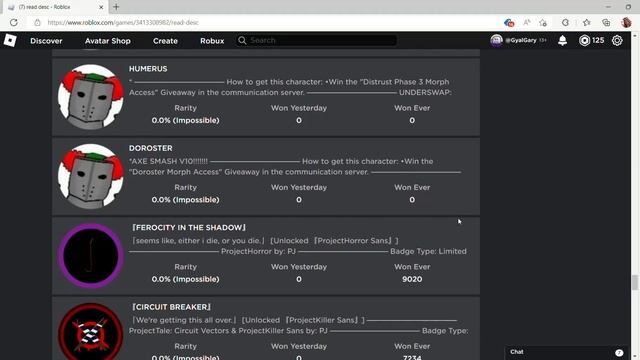Open the browser extensions icon

click(x=565, y=22)
